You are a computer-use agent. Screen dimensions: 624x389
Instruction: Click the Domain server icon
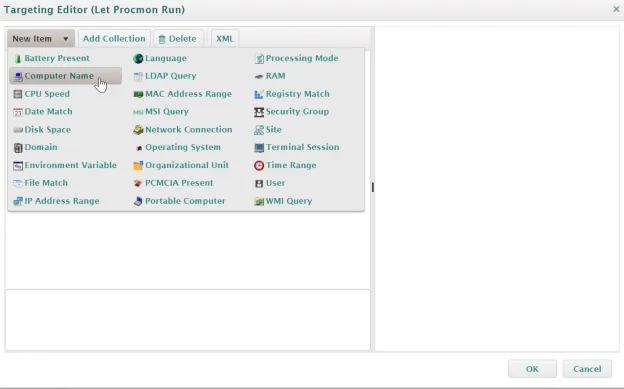point(18,148)
